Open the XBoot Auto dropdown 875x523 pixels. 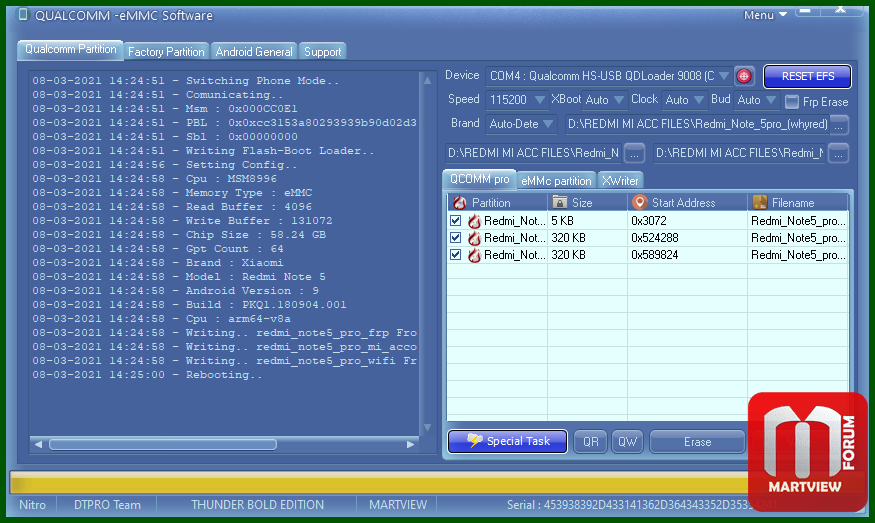click(618, 100)
